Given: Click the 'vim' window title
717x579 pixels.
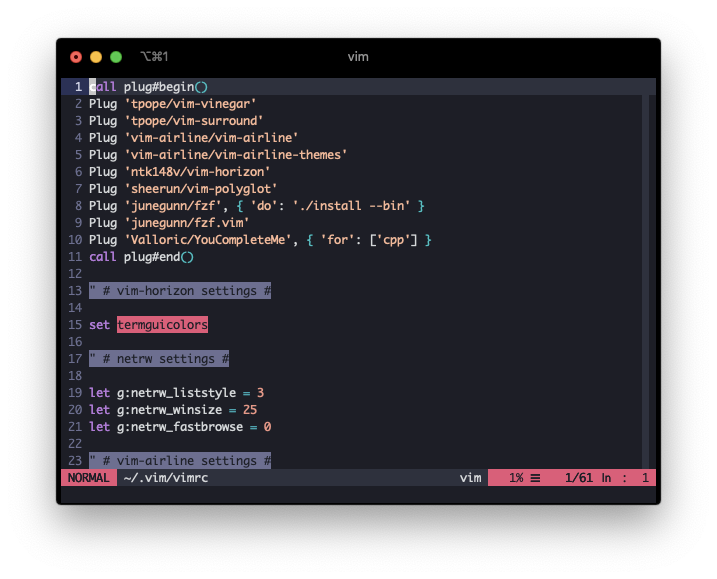Looking at the screenshot, I should [x=358, y=57].
